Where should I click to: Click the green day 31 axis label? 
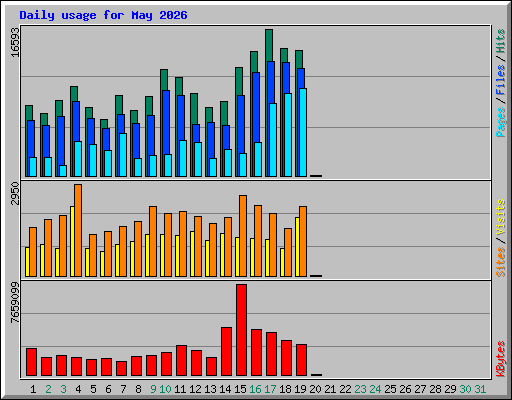click(480, 389)
